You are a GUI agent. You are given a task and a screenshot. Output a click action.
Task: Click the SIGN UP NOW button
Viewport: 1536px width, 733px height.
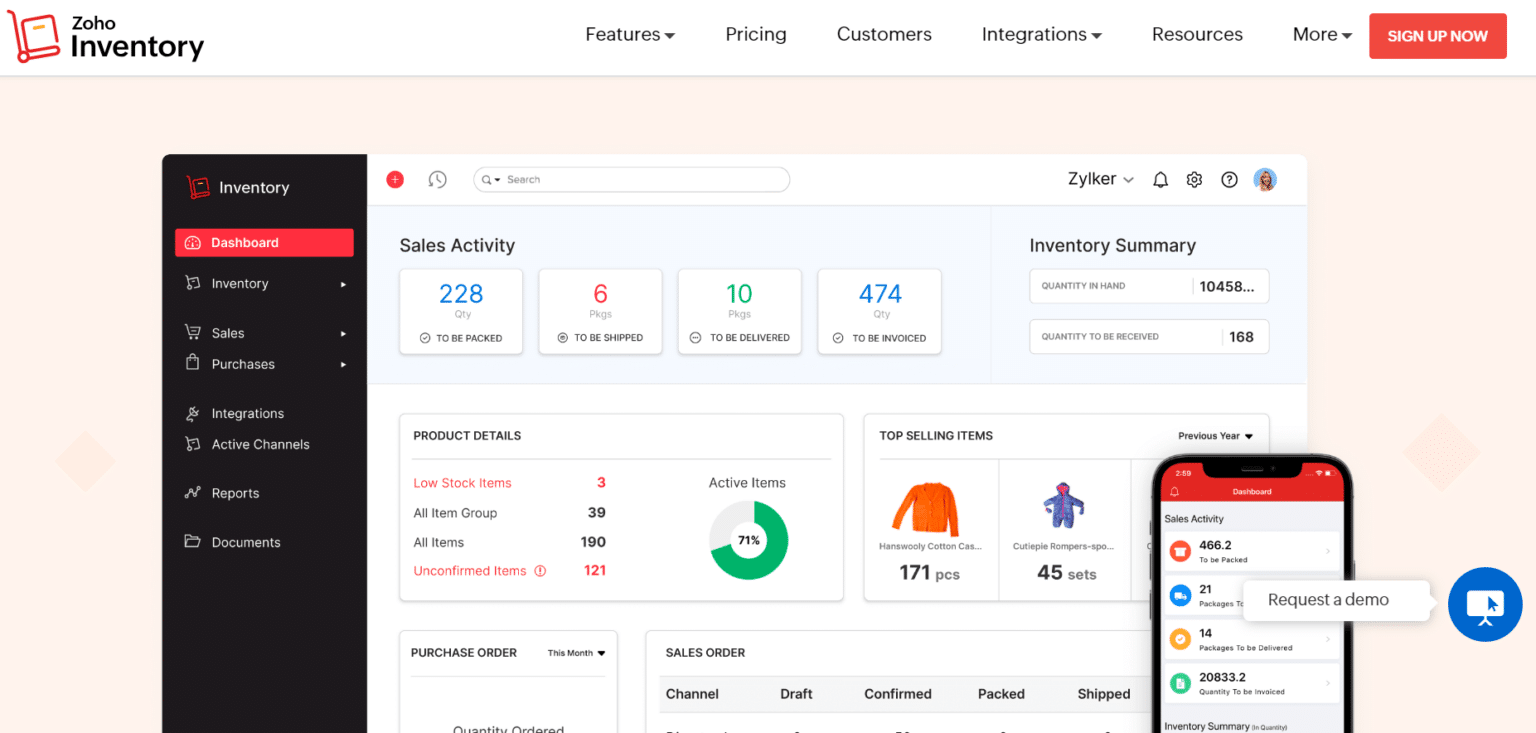point(1437,35)
